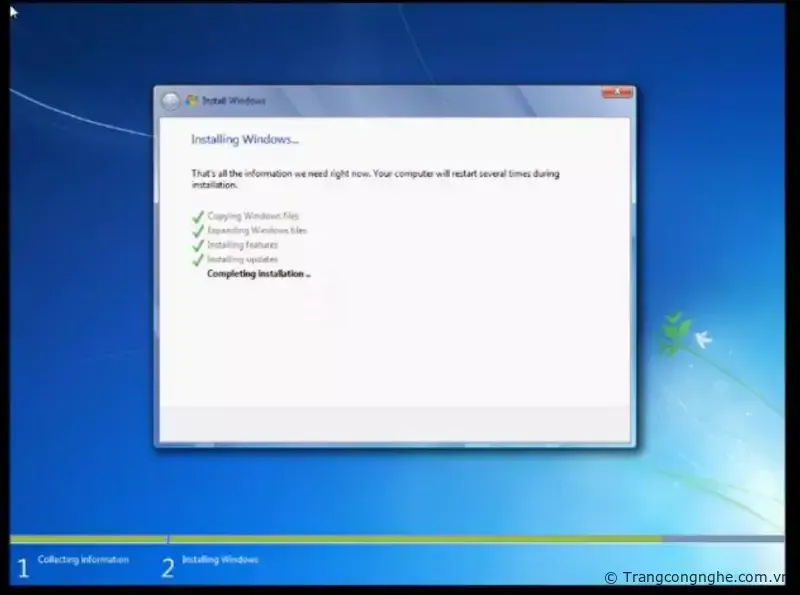800x595 pixels.
Task: Switch to the Installing Windows stage
Action: click(x=219, y=560)
